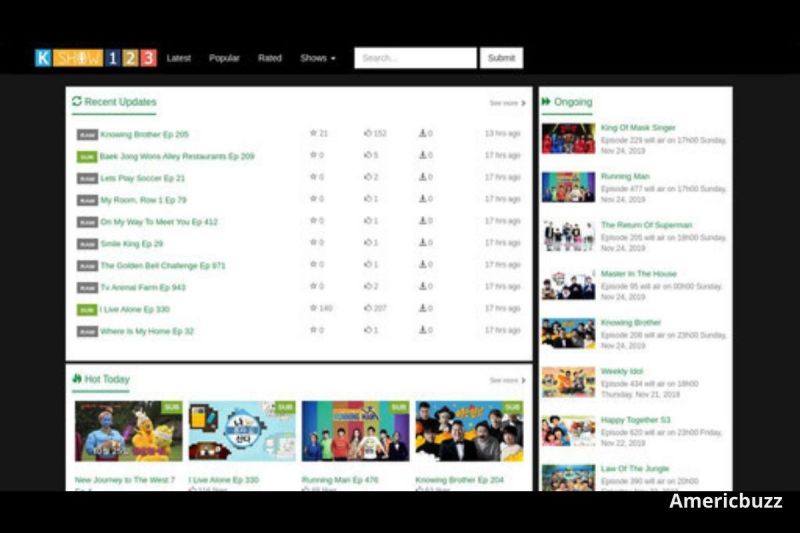Click the thumbs-up icon for Knowing Brother Ep 205
The height and width of the screenshot is (533, 800).
pyautogui.click(x=367, y=133)
